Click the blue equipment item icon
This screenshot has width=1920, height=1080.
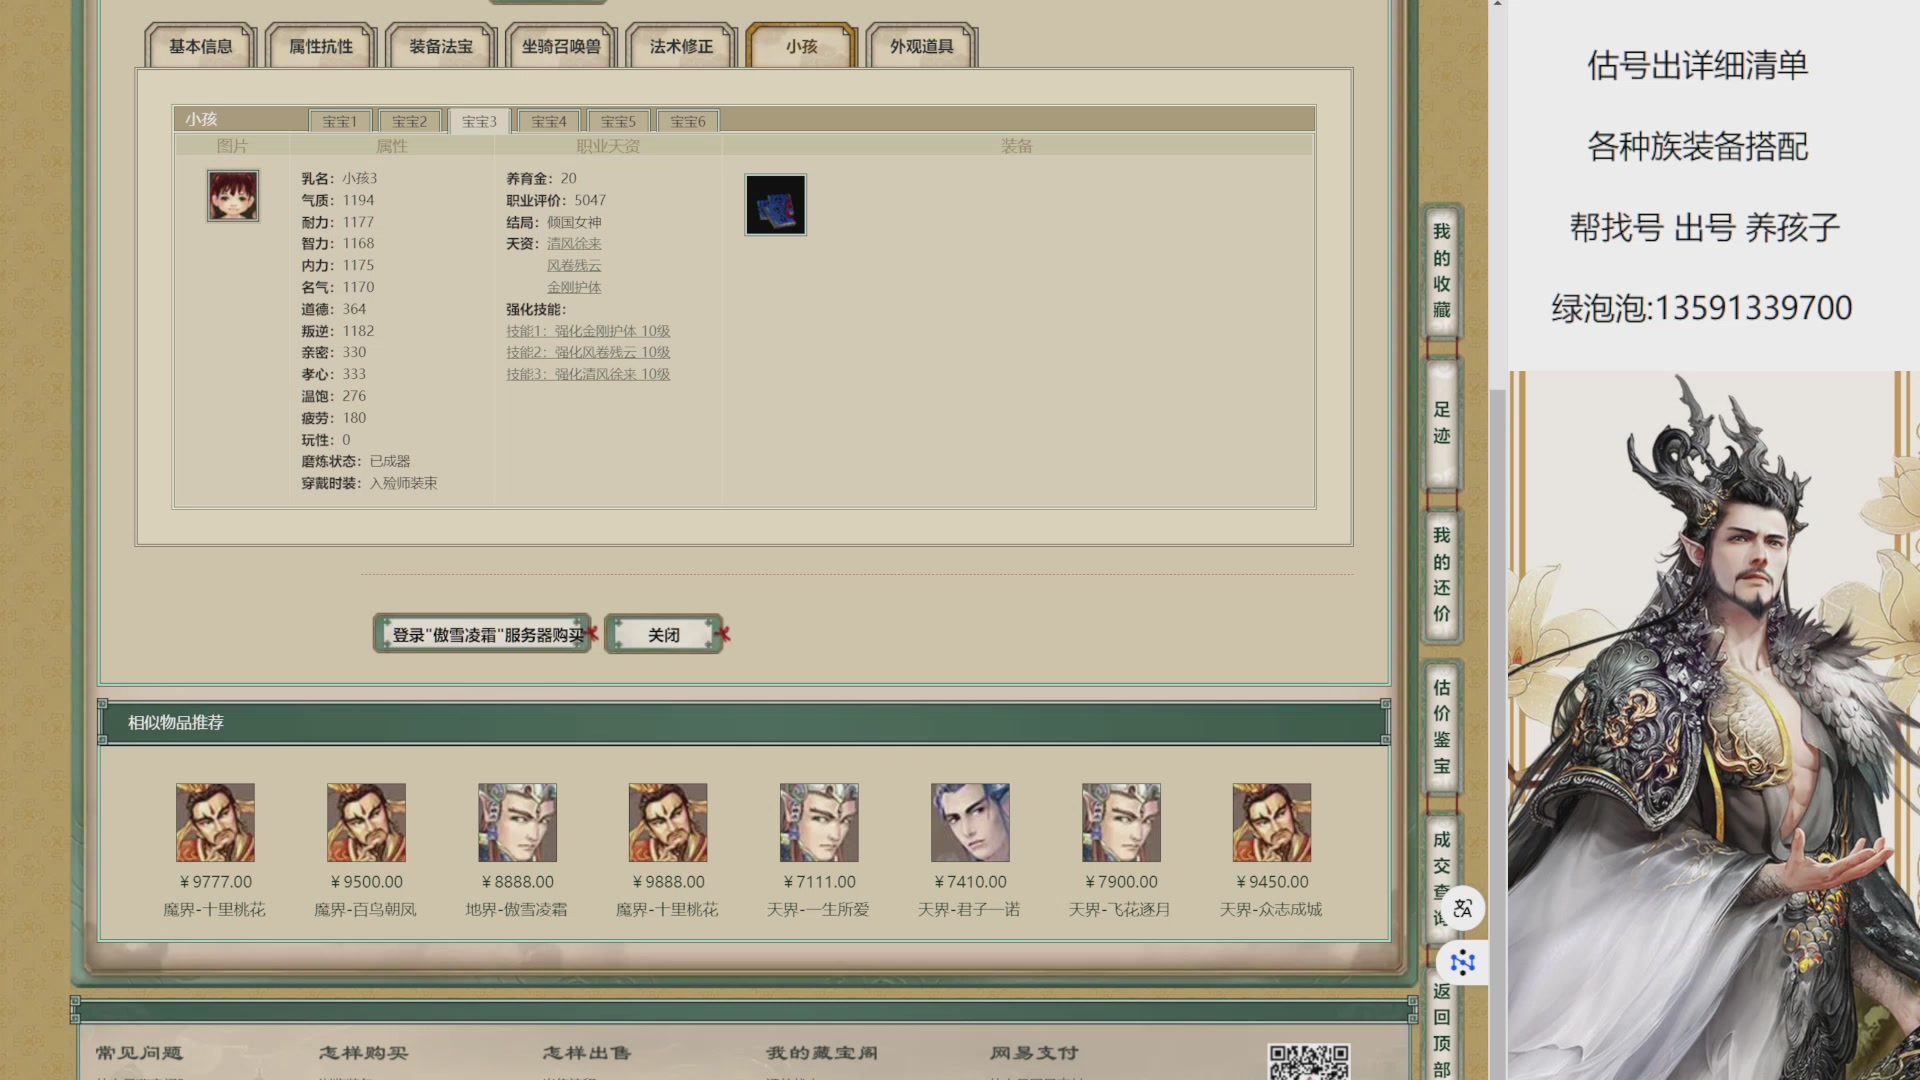click(775, 205)
